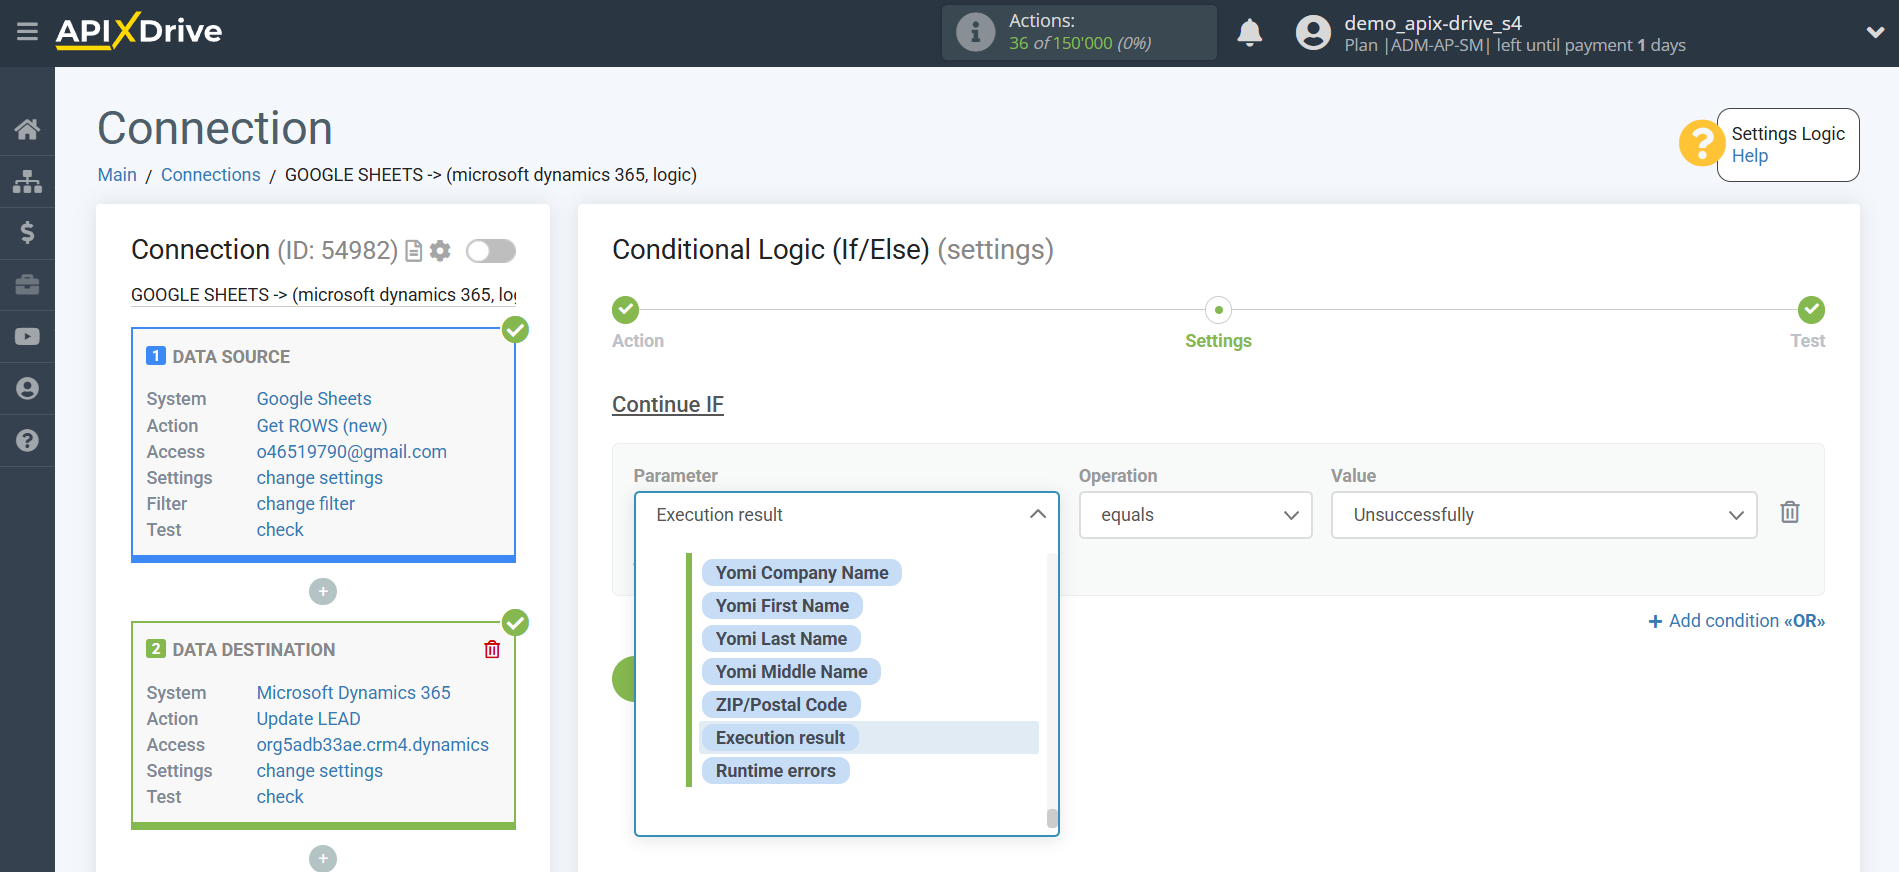
Task: Open Get ROWS (new) action link
Action: [x=322, y=426]
